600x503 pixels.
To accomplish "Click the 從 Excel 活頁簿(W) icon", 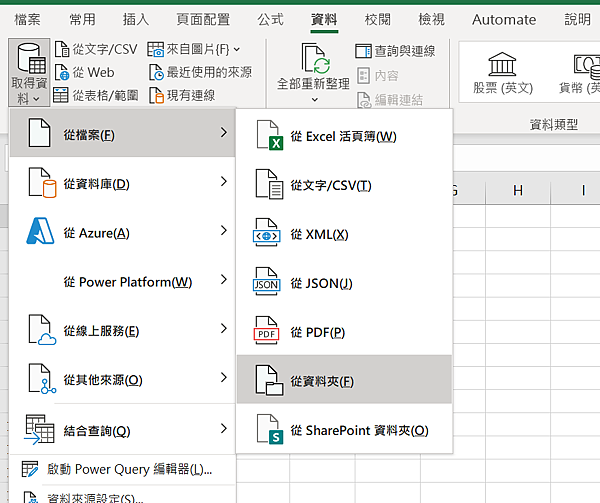I will pyautogui.click(x=270, y=135).
